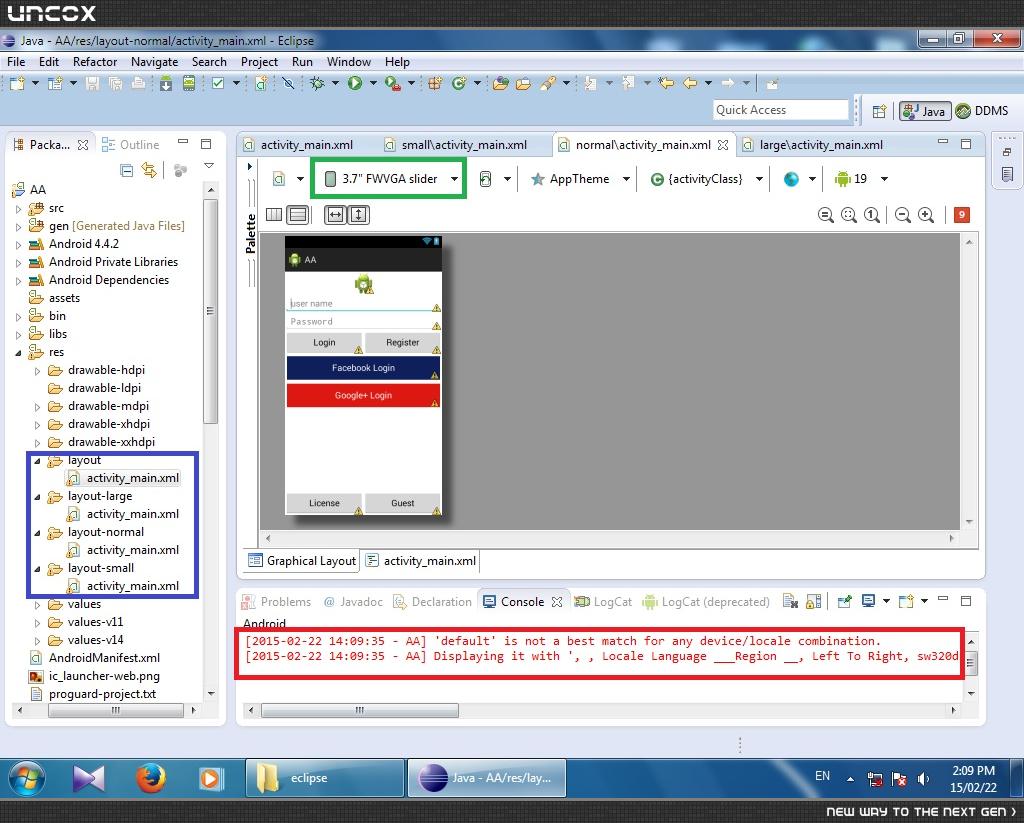Click the License button in preview
Screen dimensions: 1024x823
324,503
